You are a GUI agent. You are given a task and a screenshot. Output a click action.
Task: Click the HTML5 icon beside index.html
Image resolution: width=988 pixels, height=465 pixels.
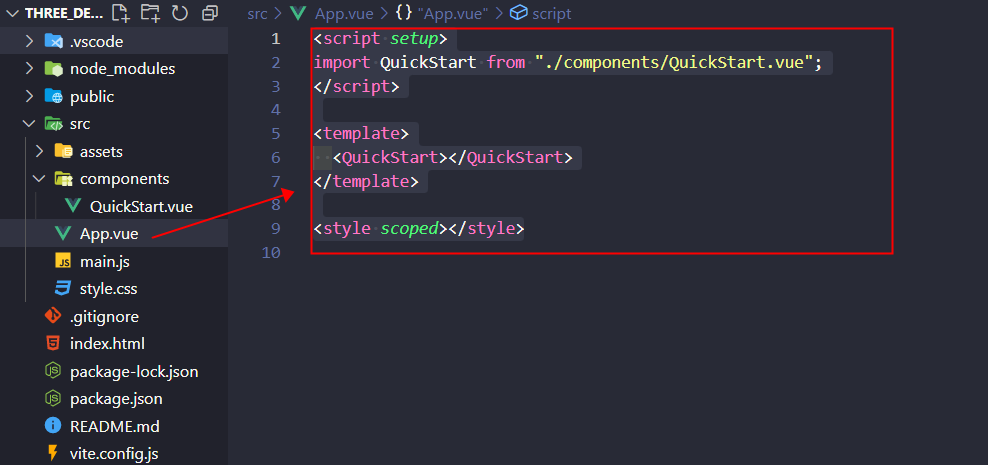point(53,343)
